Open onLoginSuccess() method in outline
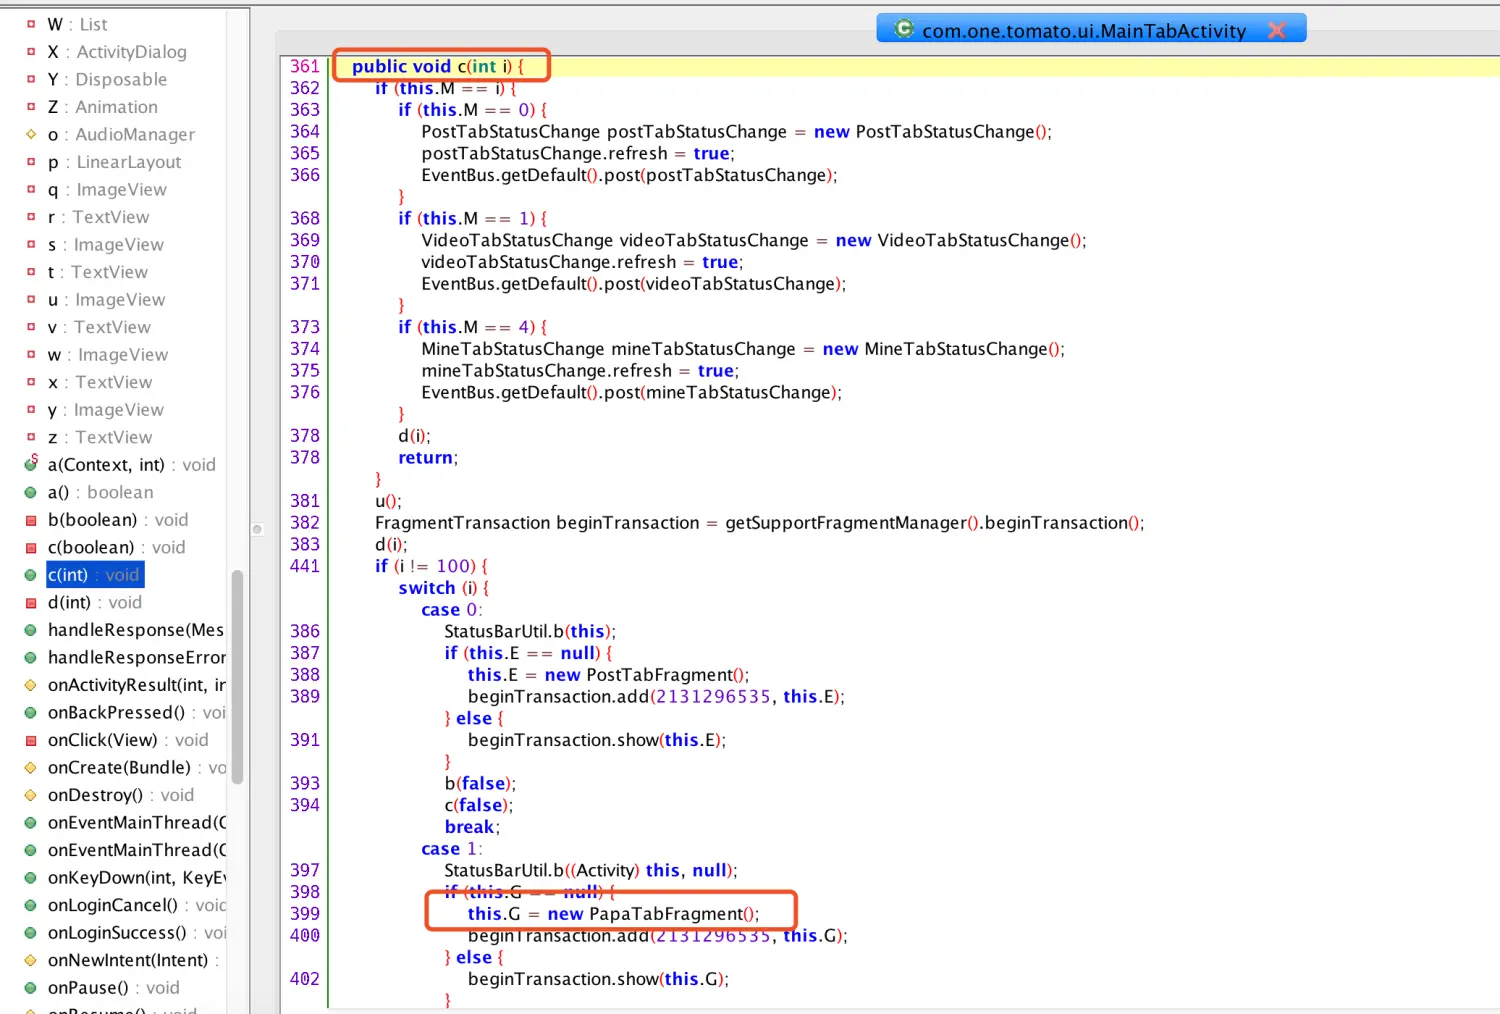Screen dimensions: 1500x1014 [136, 932]
